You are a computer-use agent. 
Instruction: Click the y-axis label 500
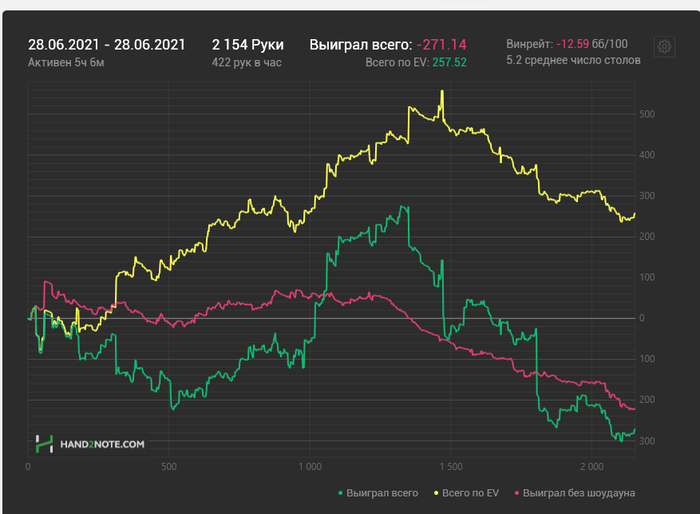click(647, 114)
